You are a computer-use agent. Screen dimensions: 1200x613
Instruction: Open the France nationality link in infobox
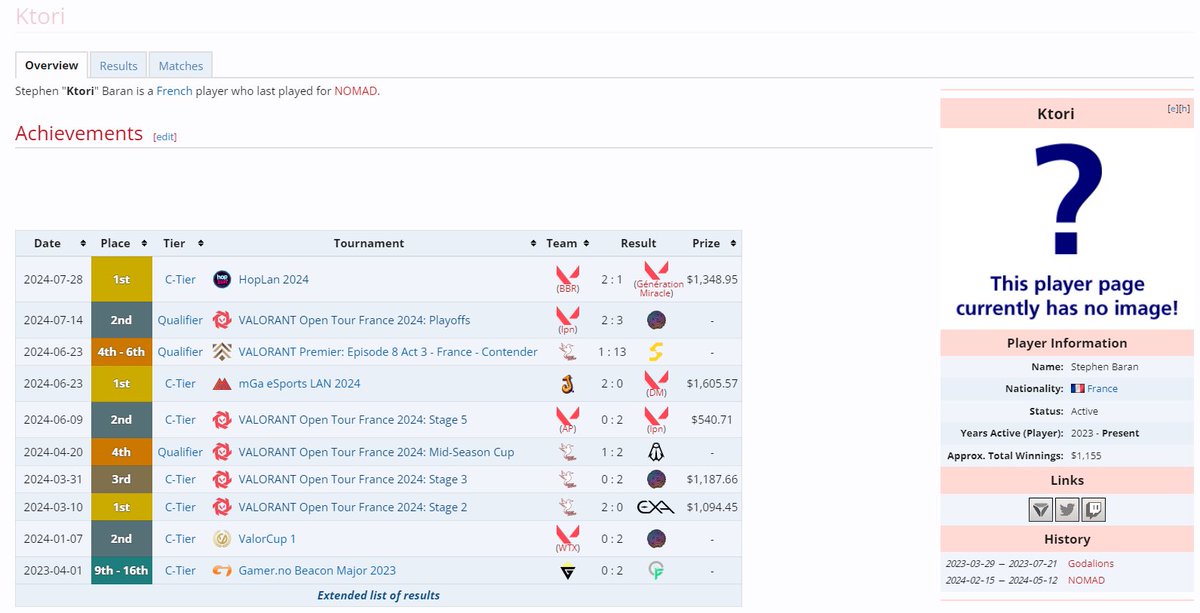[x=1102, y=389]
